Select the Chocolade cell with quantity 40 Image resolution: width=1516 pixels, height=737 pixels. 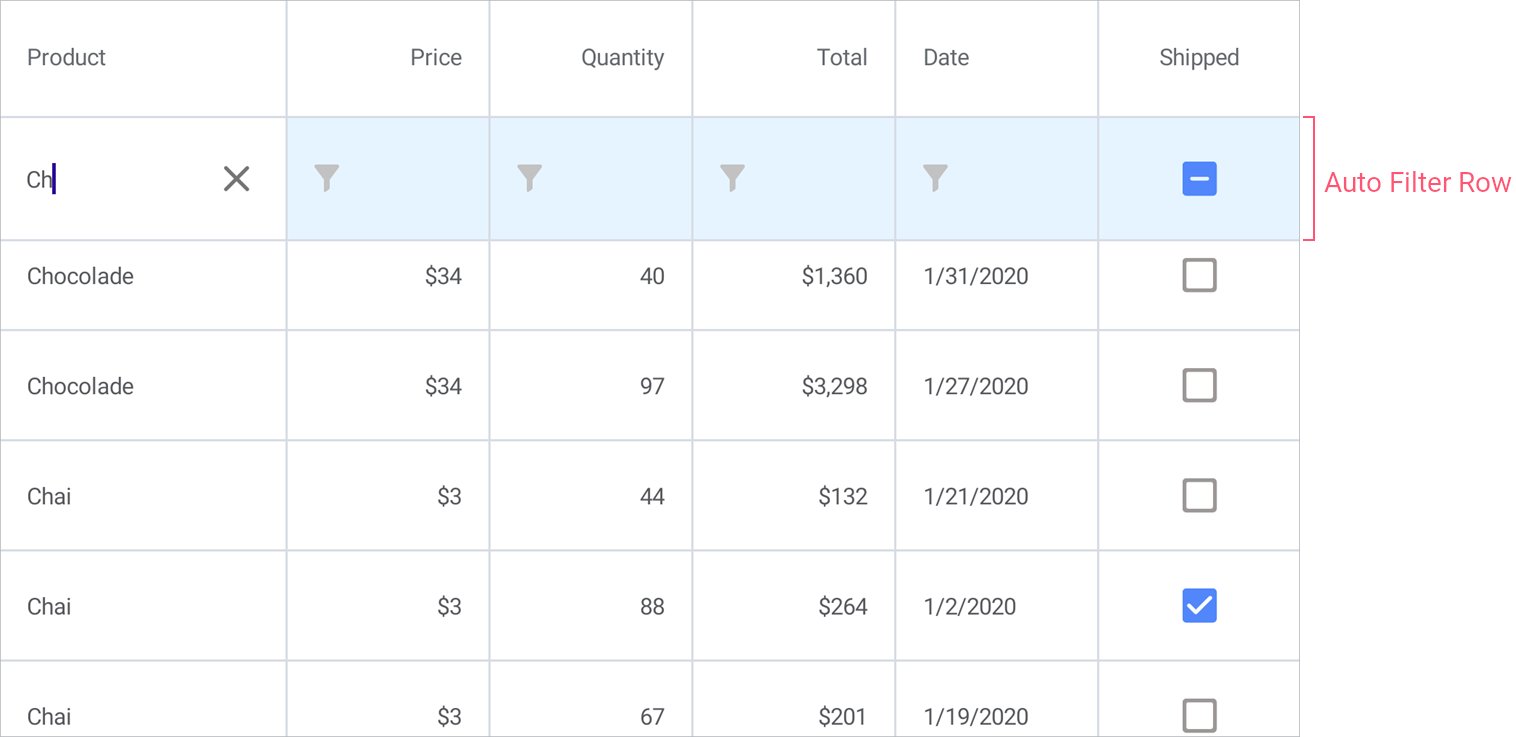[80, 277]
